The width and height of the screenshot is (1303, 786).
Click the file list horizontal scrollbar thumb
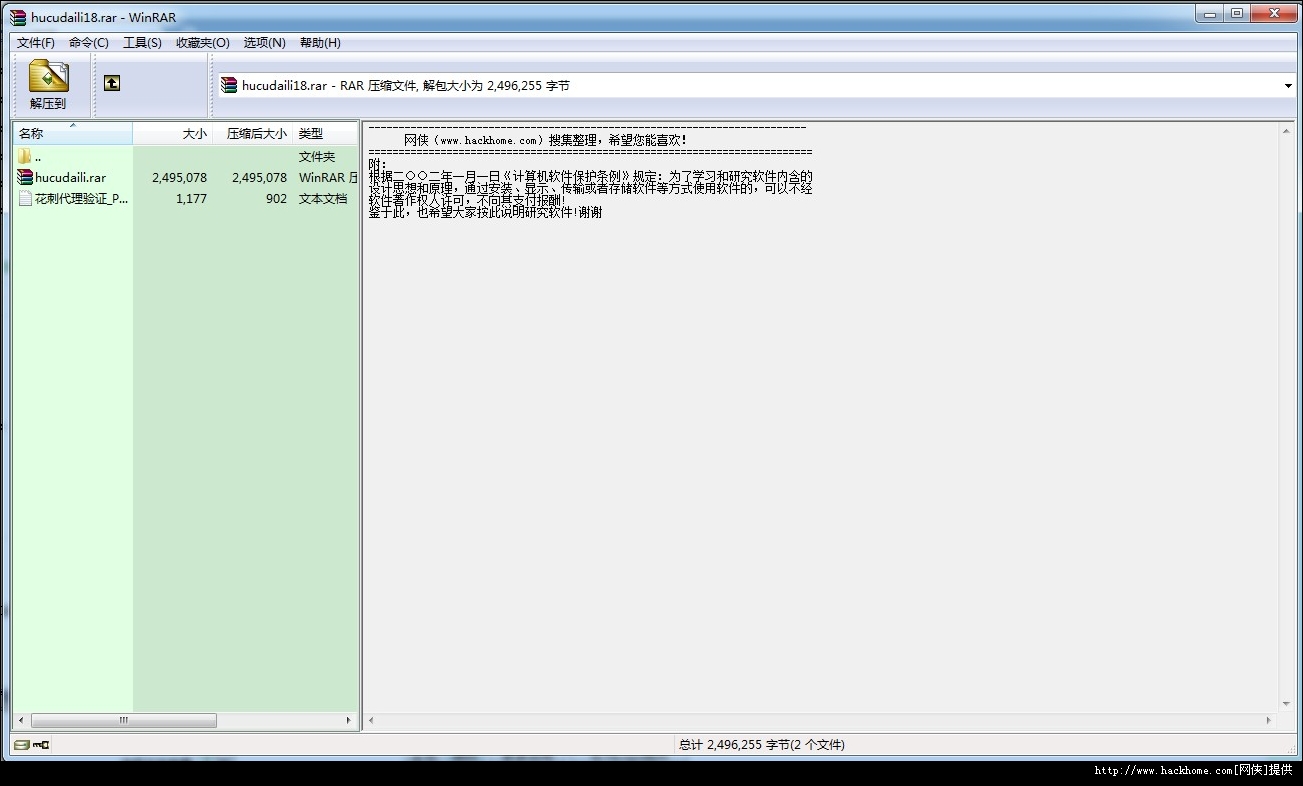point(124,720)
